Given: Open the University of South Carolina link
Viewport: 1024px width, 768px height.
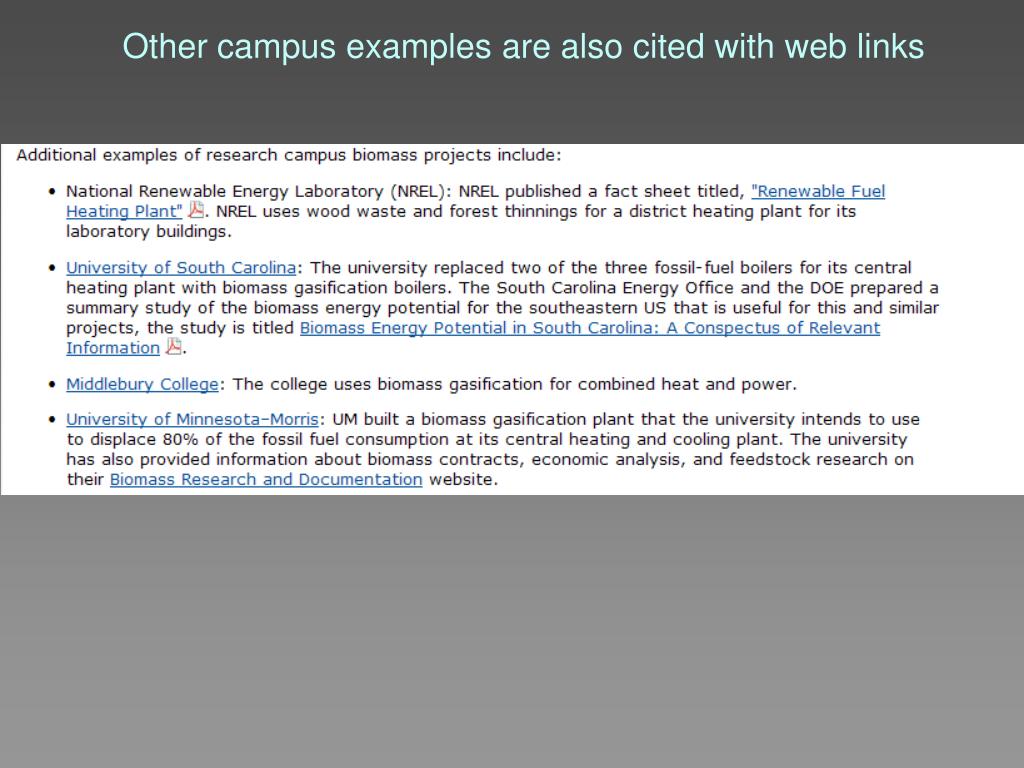Looking at the screenshot, I should point(181,267).
